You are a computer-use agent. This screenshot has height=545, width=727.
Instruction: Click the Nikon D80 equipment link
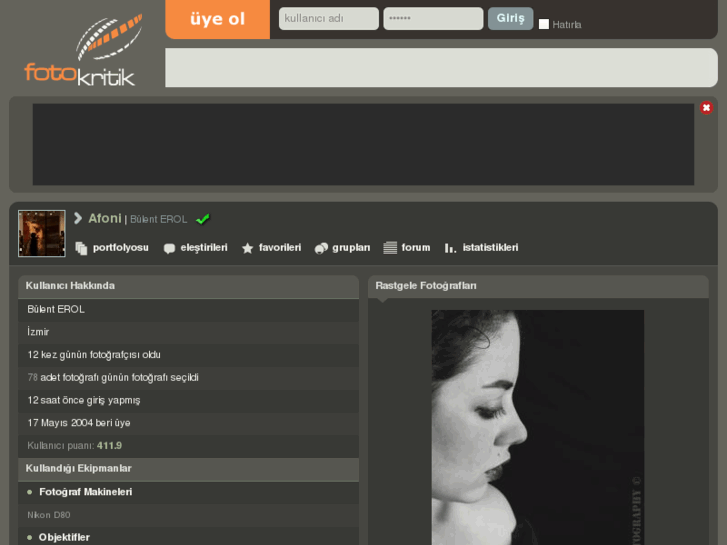click(x=49, y=515)
